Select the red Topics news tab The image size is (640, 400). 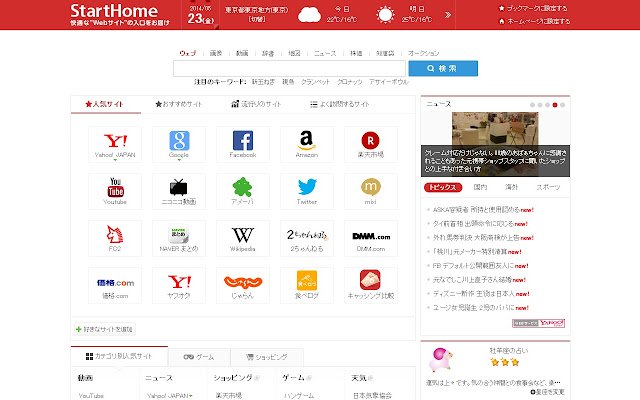(443, 187)
